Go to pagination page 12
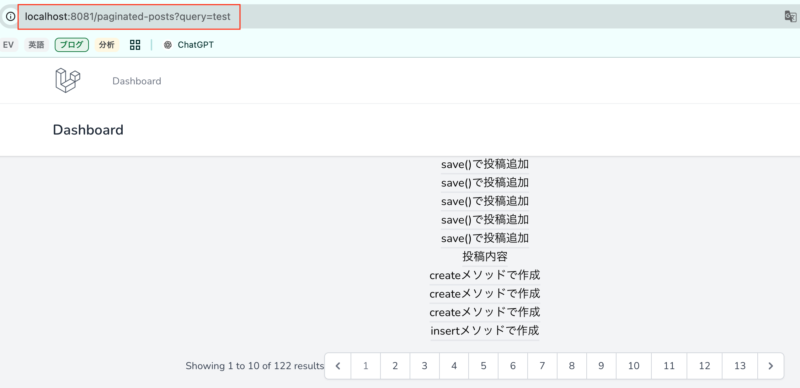The height and width of the screenshot is (388, 800). click(x=705, y=366)
